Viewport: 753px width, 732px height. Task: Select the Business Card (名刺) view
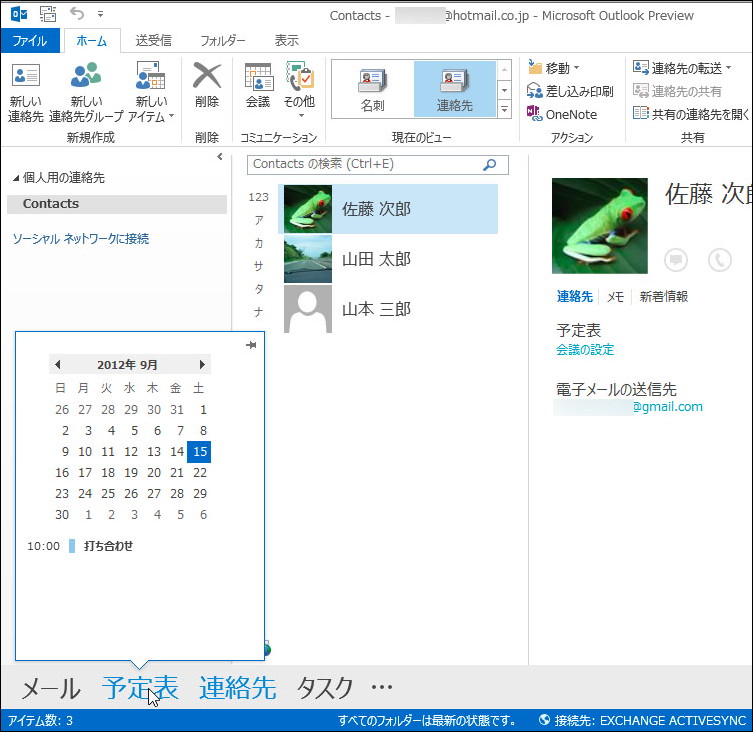tap(373, 90)
